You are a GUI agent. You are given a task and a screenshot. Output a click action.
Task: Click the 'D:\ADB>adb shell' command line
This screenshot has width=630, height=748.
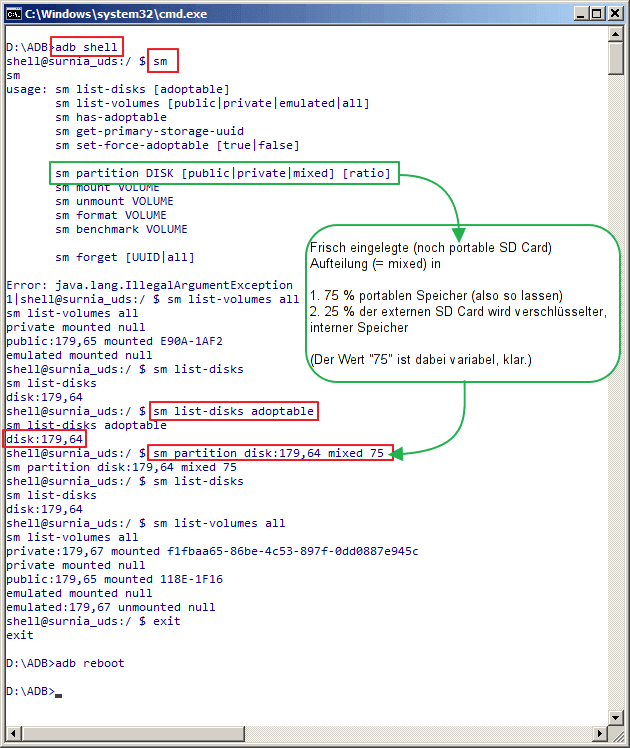(62, 47)
